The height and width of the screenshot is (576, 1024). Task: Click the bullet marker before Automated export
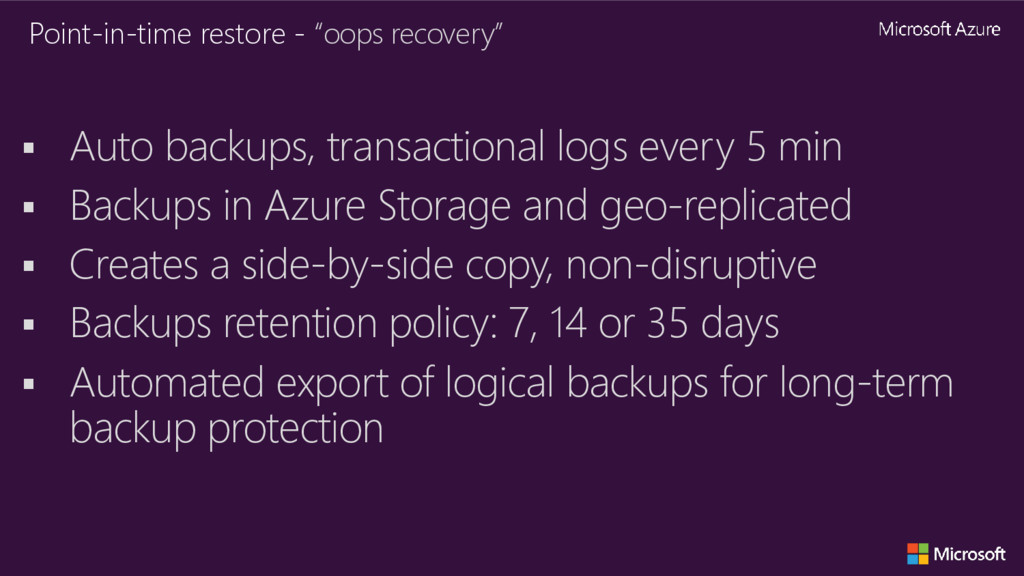[x=29, y=384]
